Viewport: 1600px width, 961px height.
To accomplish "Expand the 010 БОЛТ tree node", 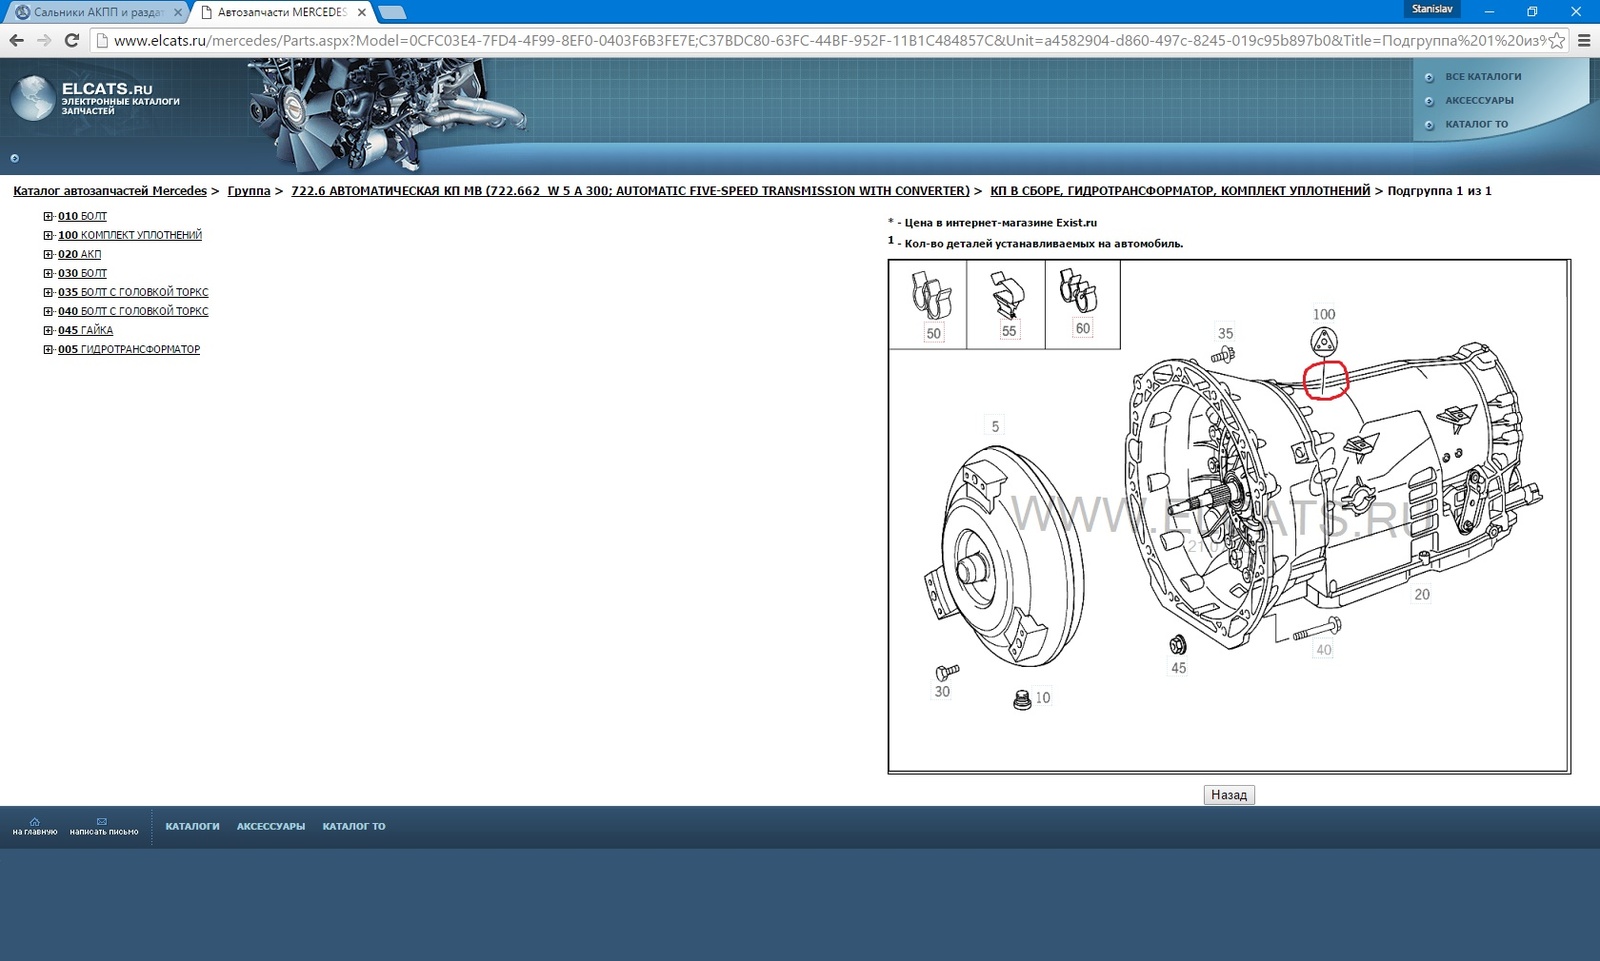I will [48, 216].
